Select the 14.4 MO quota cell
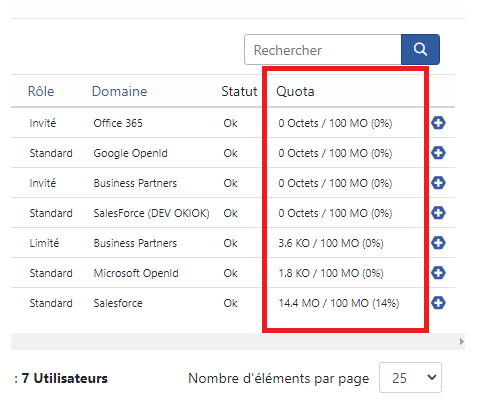 [339, 303]
